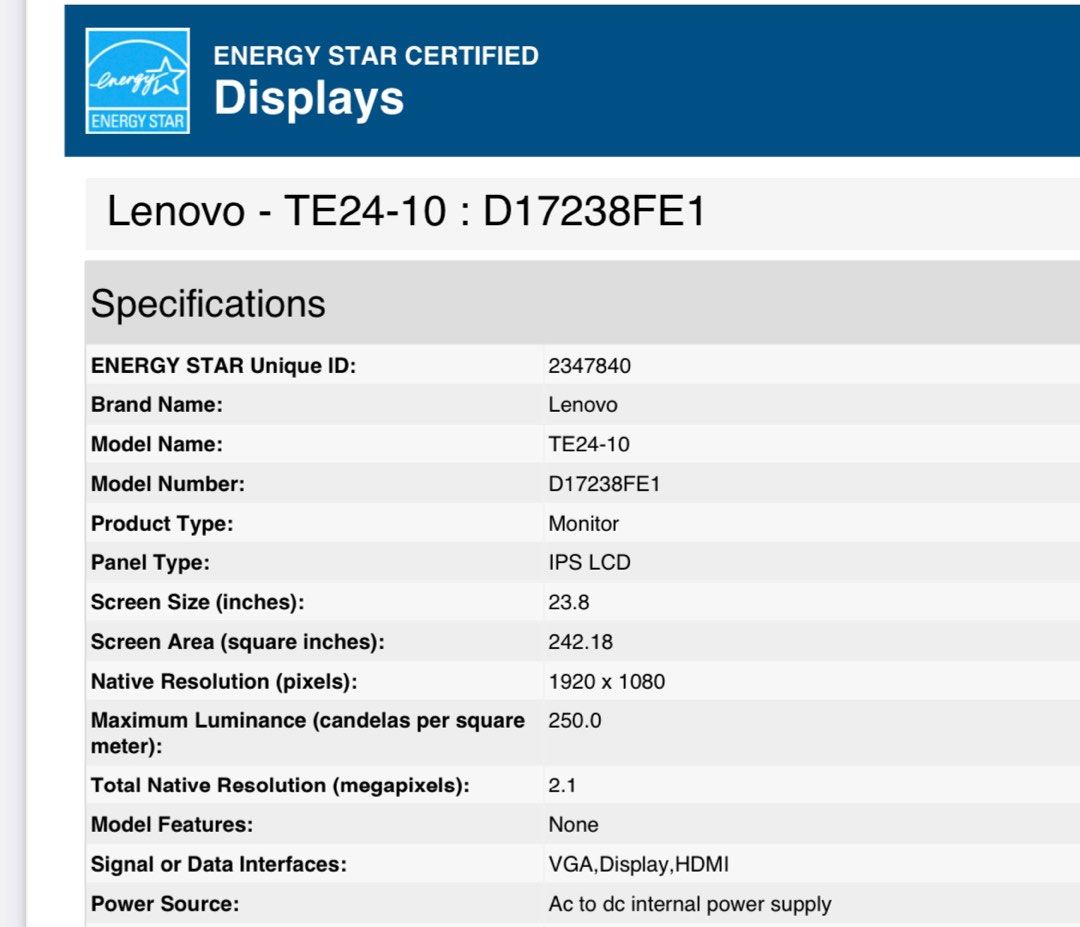Click the ENERGY STAR logo icon

tap(138, 81)
